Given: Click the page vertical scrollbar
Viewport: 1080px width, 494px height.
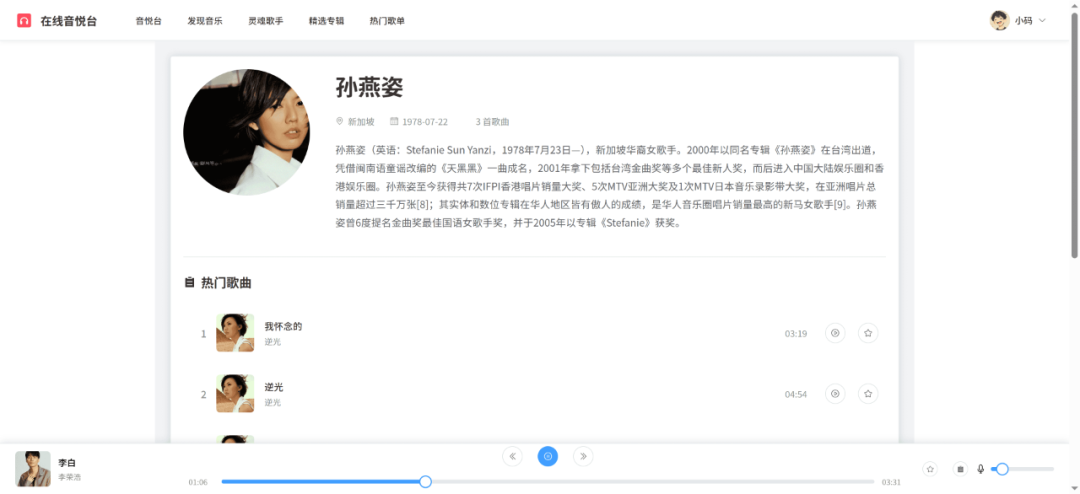Looking at the screenshot, I should (x=1074, y=134).
